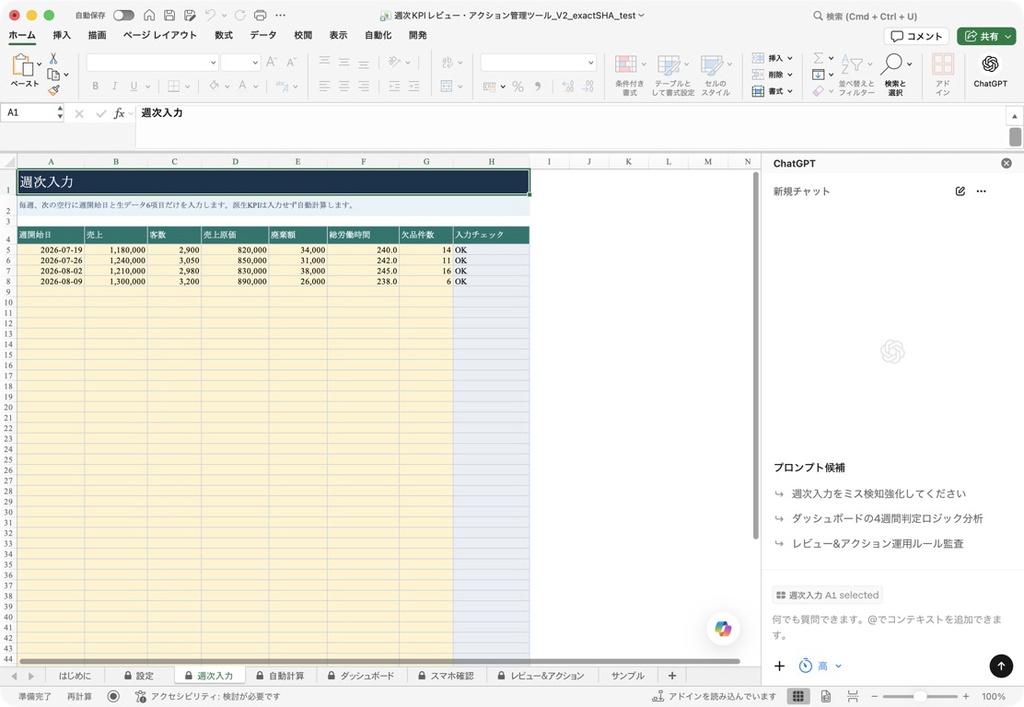The width and height of the screenshot is (1024, 707).
Task: Select prompt ダッシュボードの4週間判定ロジック分析
Action: [x=887, y=518]
